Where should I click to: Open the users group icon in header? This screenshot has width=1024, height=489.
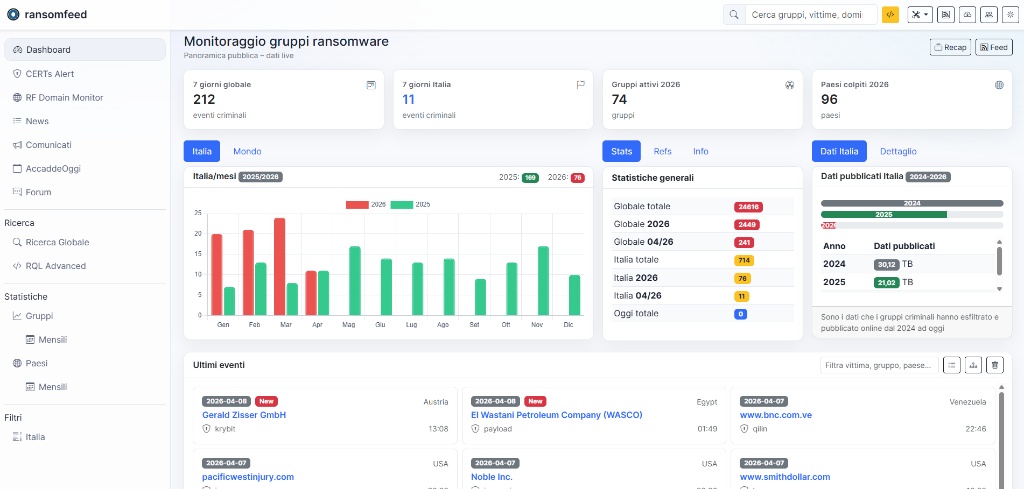coord(988,15)
